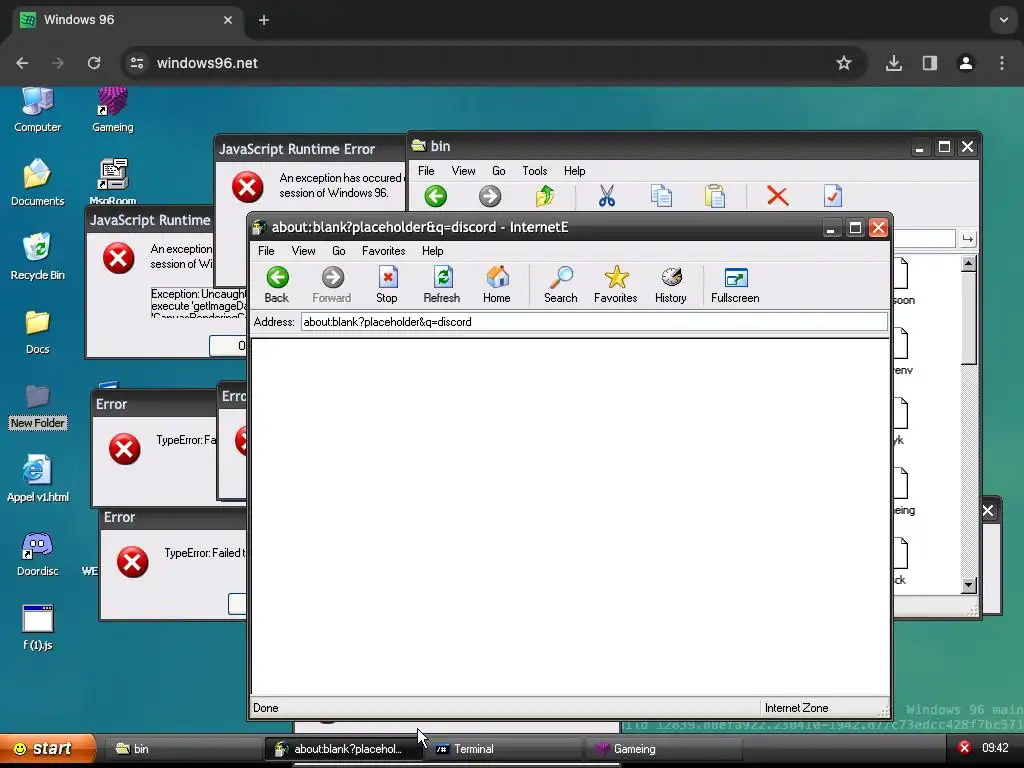The width and height of the screenshot is (1024, 768).
Task: Open the View menu in bin window
Action: pos(463,170)
